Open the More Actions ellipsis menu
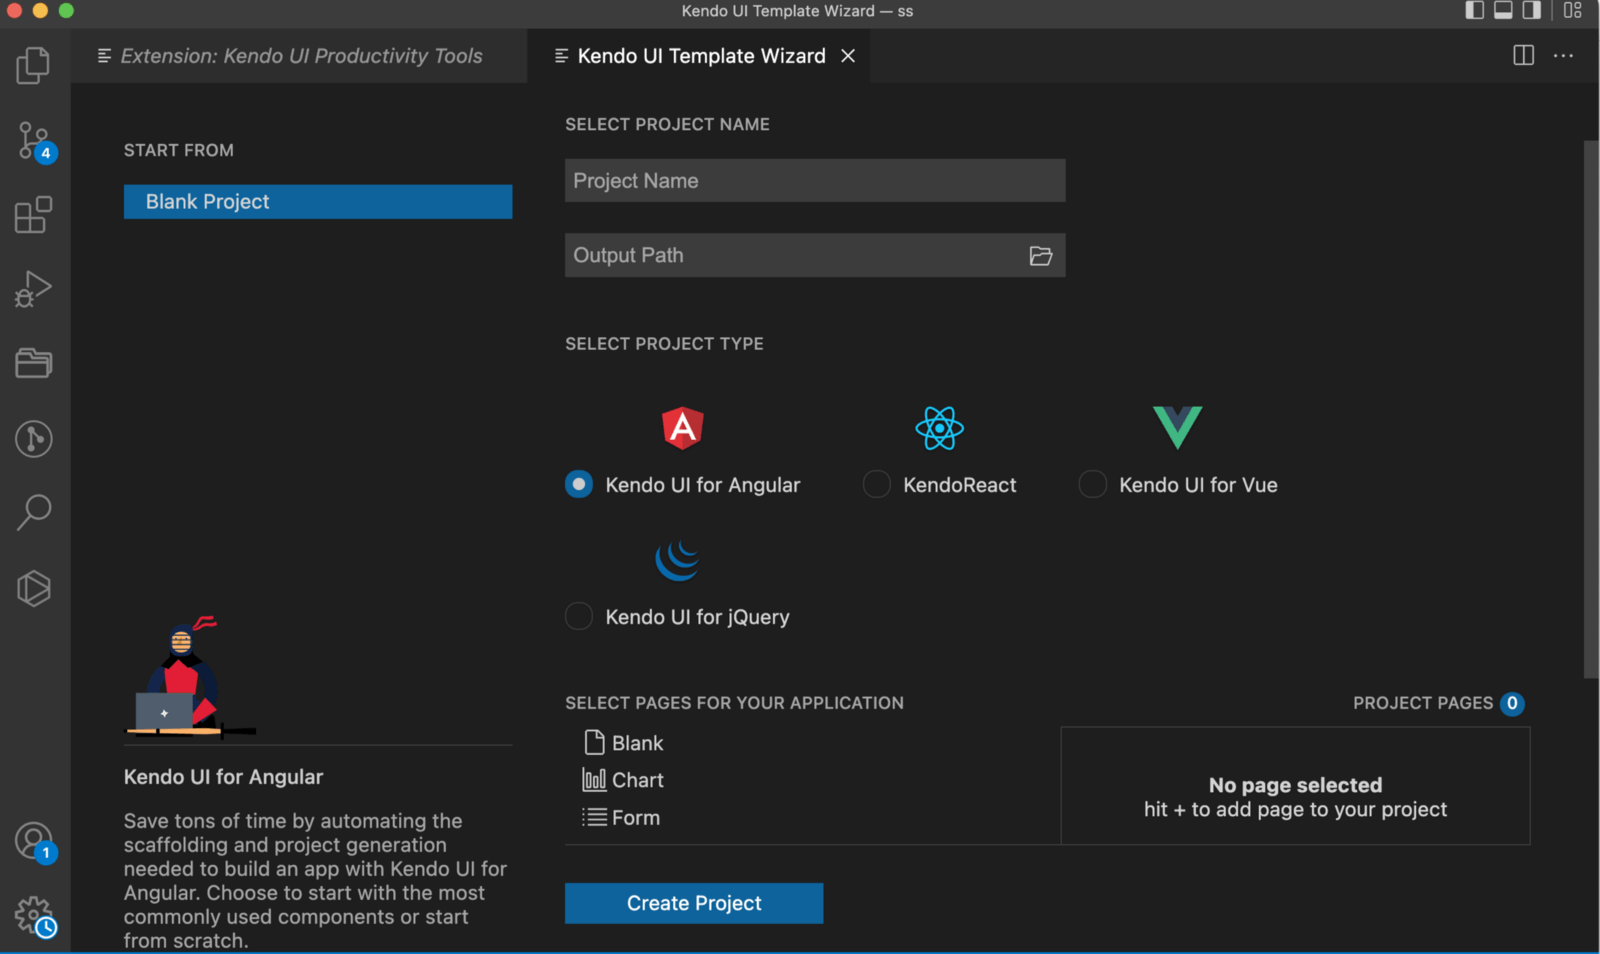This screenshot has height=954, width=1600. pyautogui.click(x=1563, y=56)
